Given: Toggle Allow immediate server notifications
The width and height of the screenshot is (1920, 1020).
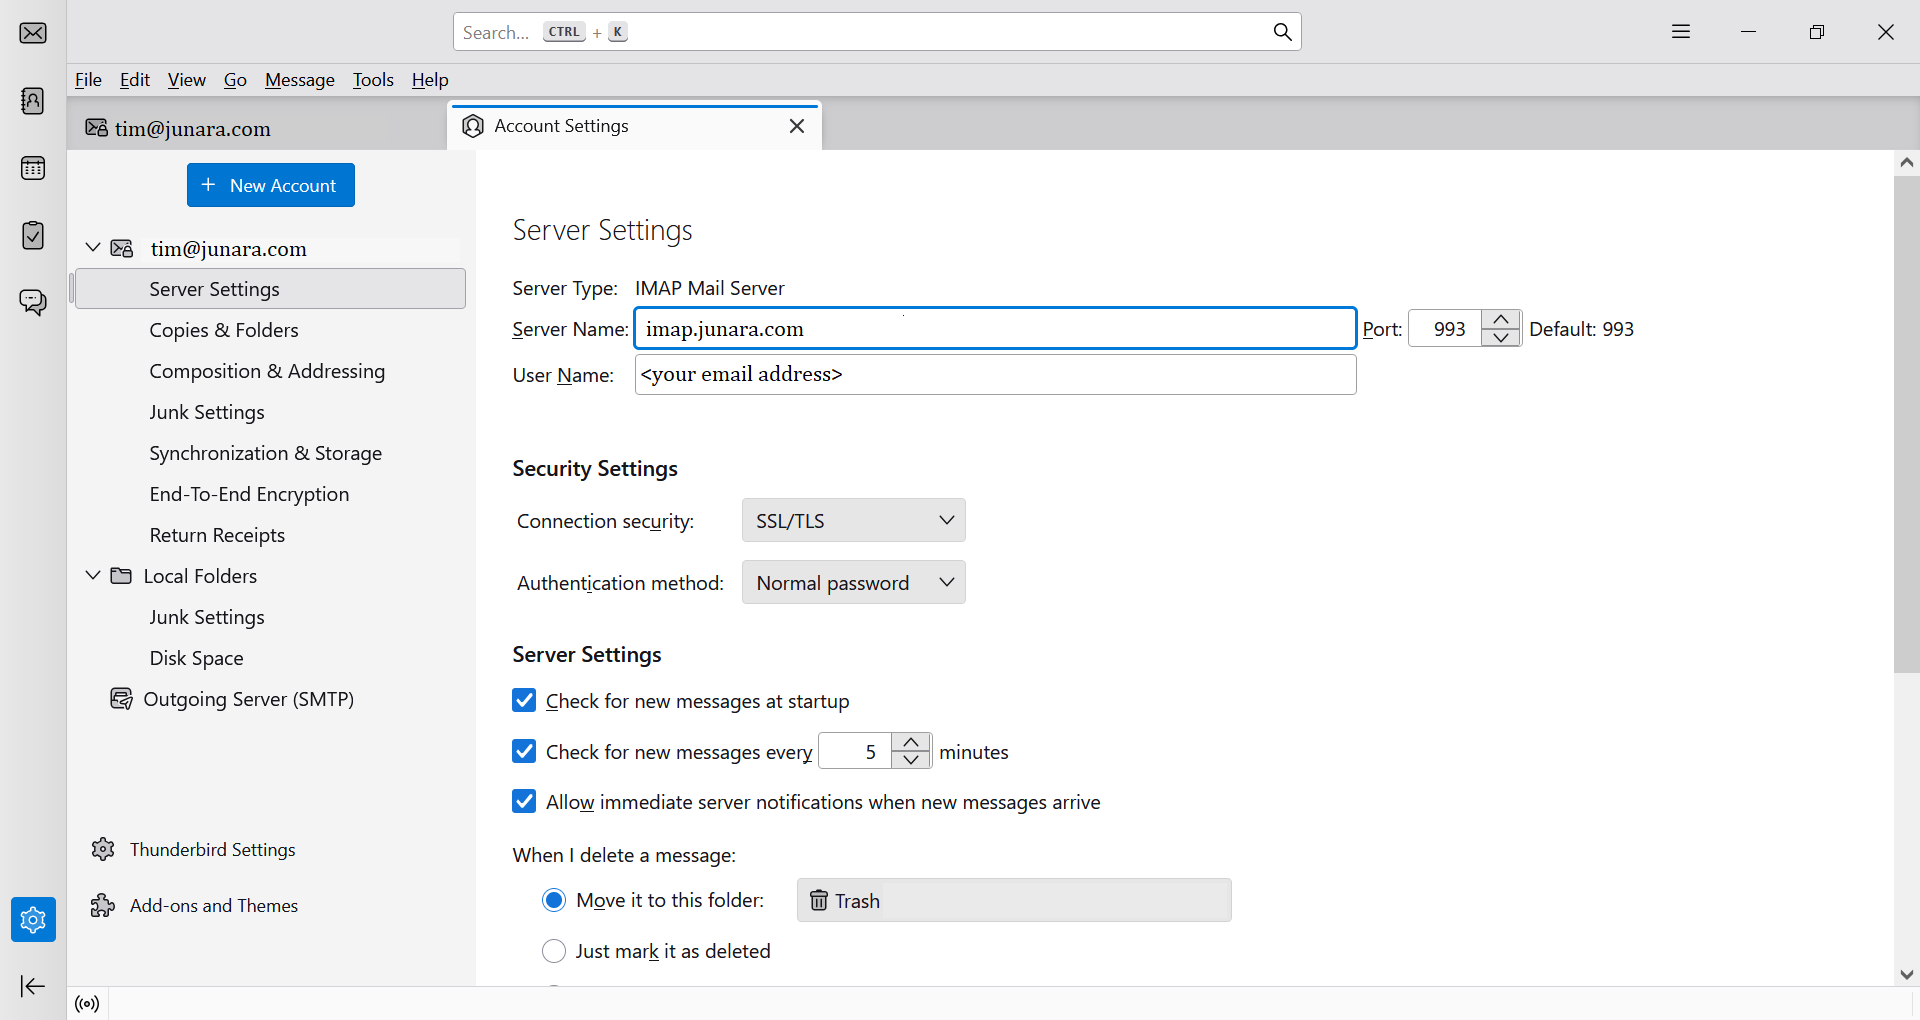Looking at the screenshot, I should click(x=524, y=801).
